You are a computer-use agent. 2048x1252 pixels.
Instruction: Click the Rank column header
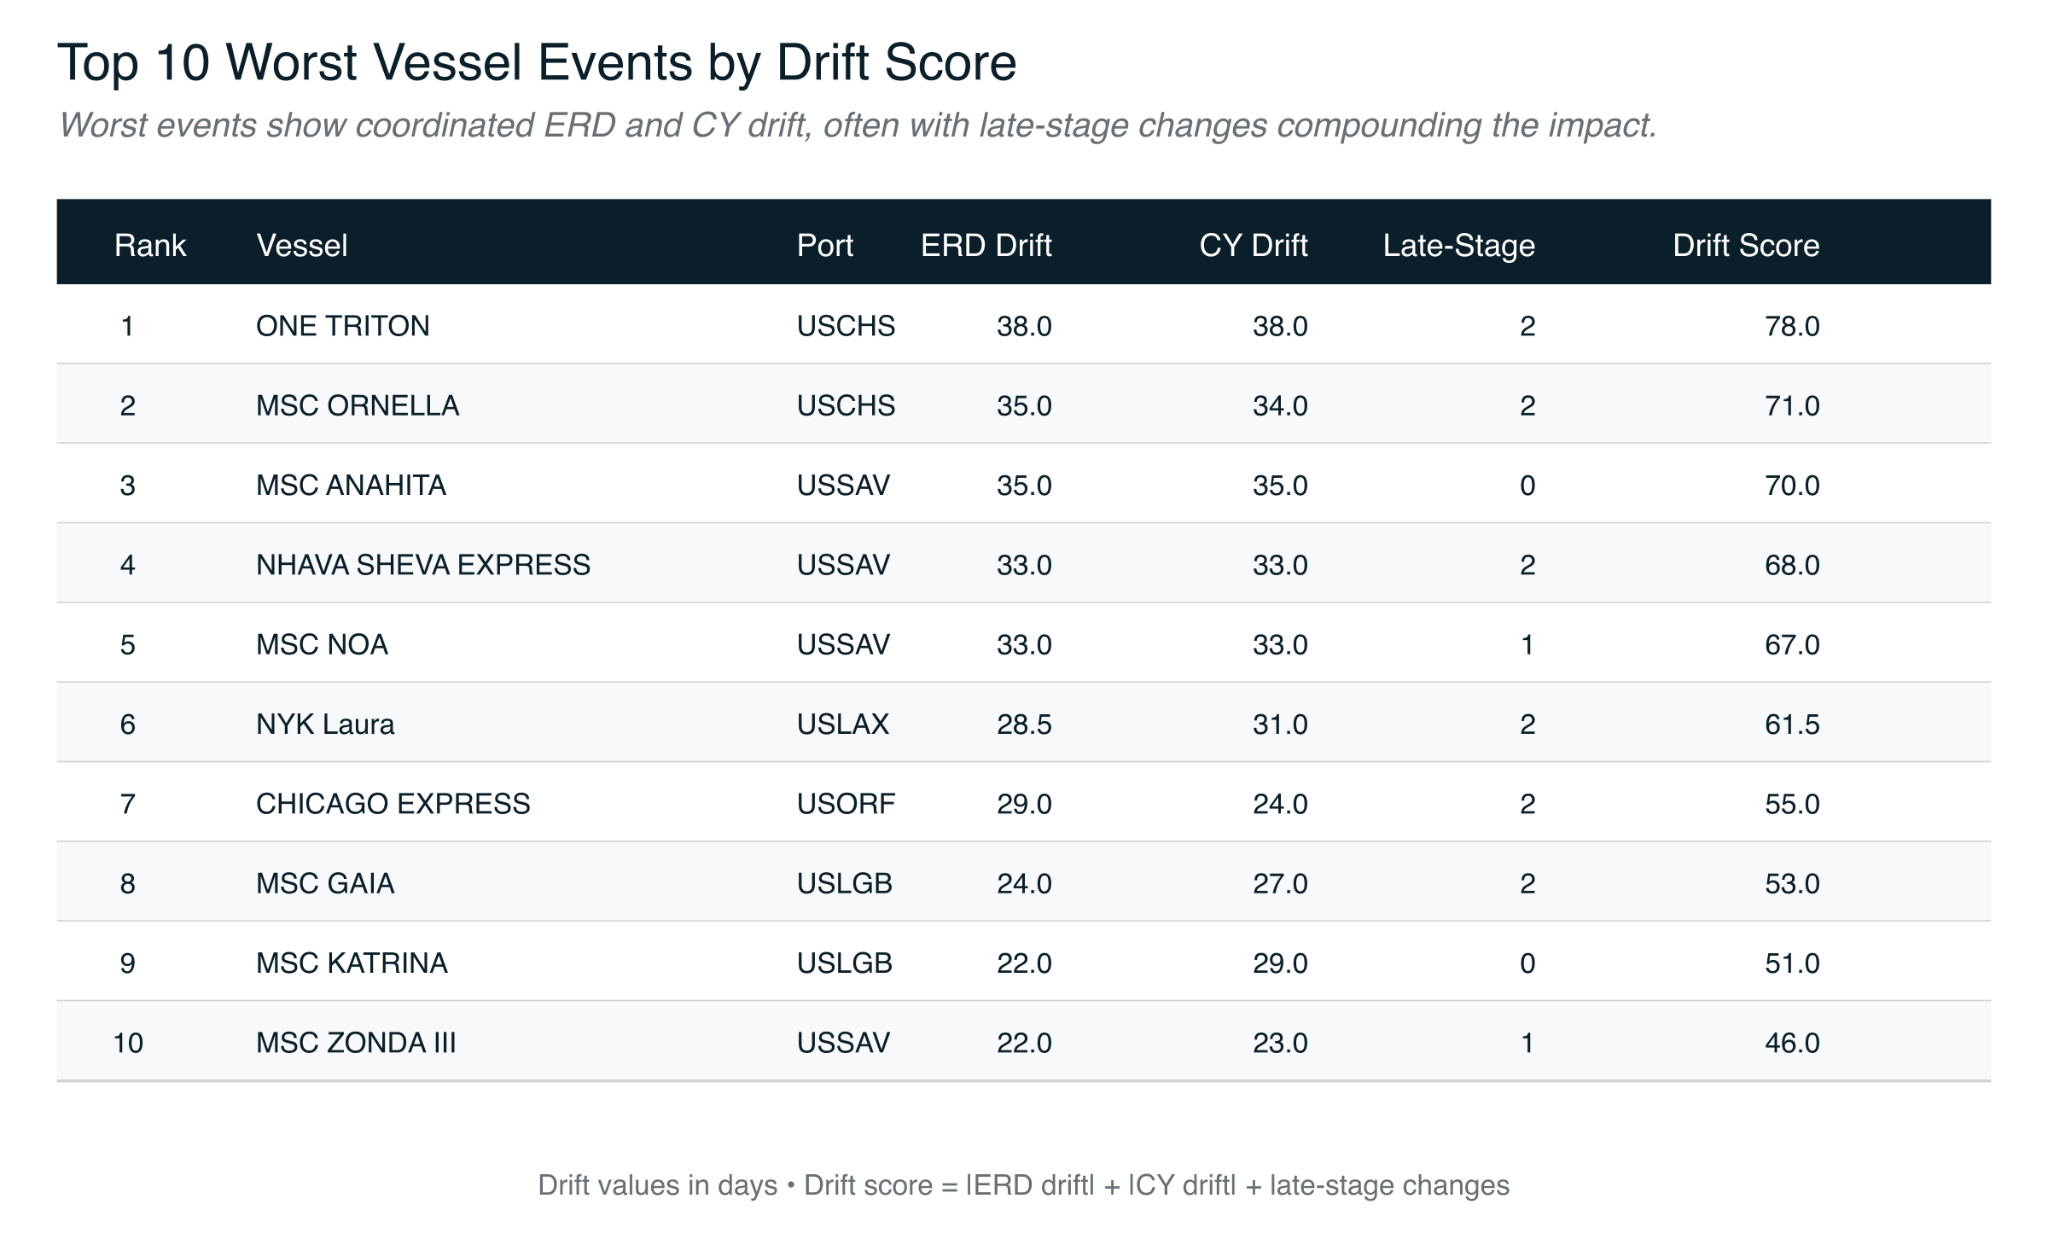click(x=150, y=245)
